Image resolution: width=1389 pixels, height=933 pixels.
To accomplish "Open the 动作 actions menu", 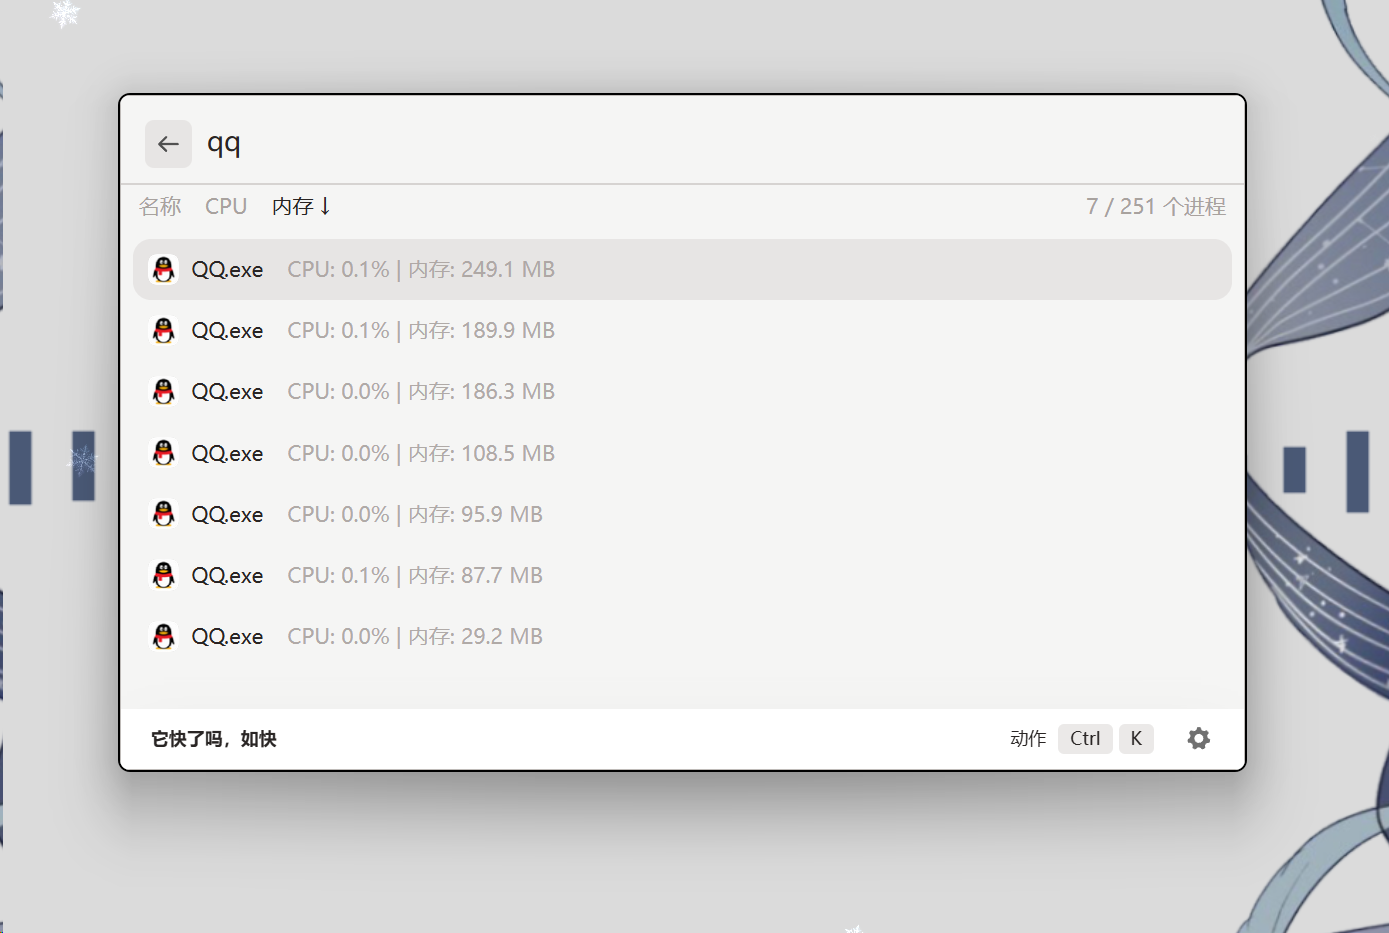I will point(1028,738).
